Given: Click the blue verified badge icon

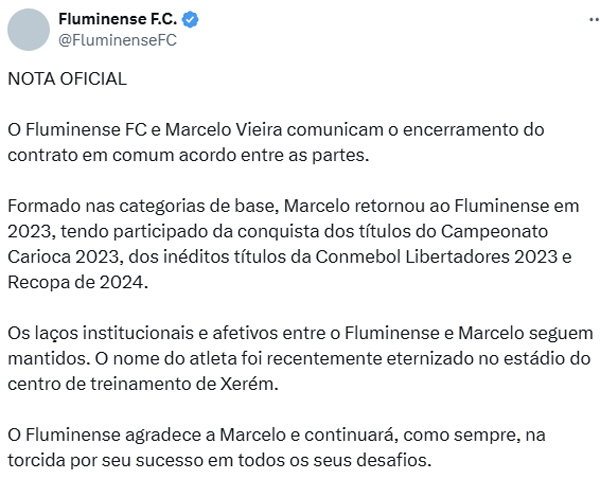Looking at the screenshot, I should (190, 20).
